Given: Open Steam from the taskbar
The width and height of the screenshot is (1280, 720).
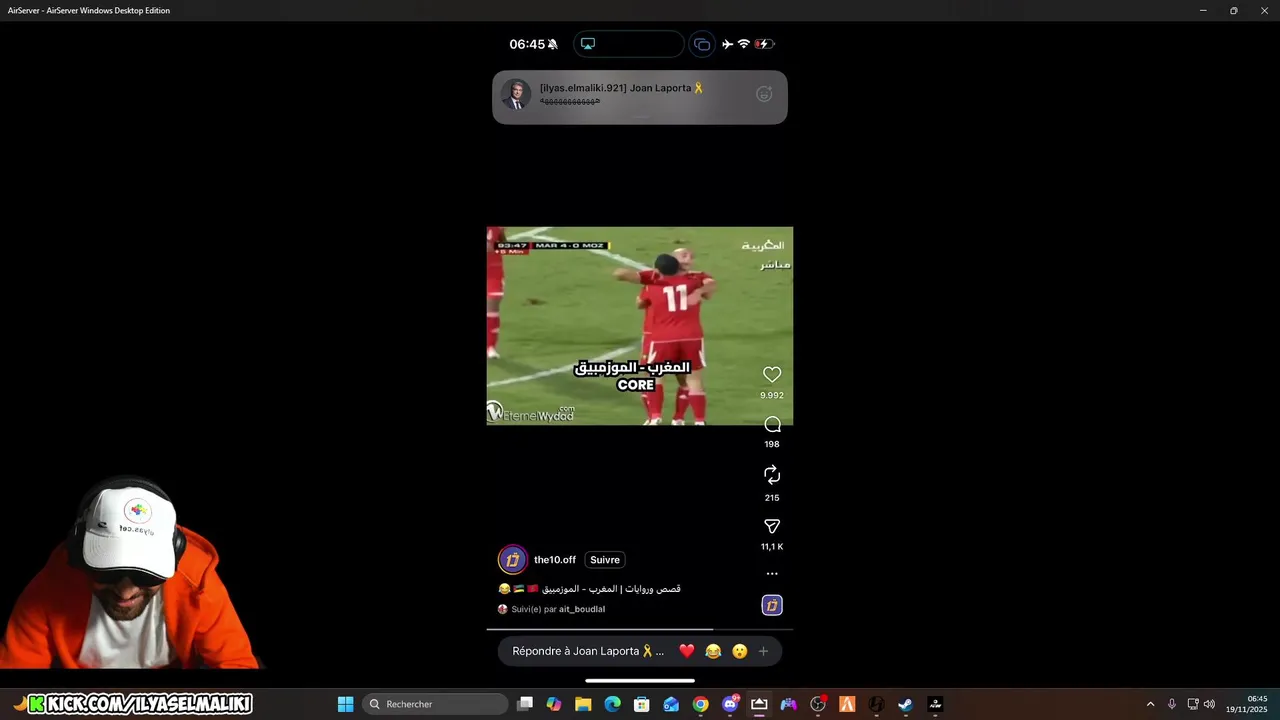Looking at the screenshot, I should point(906,704).
